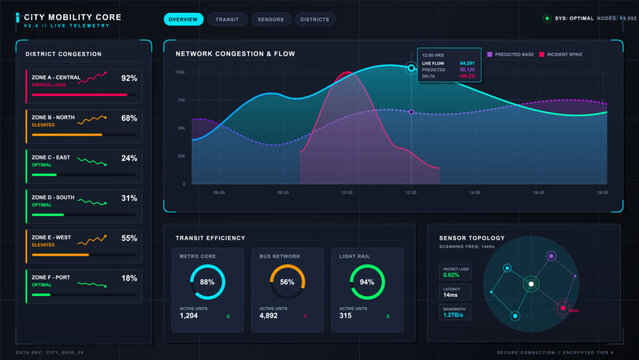
Task: Click the Metro Core active units 1,204
Action: point(189,316)
